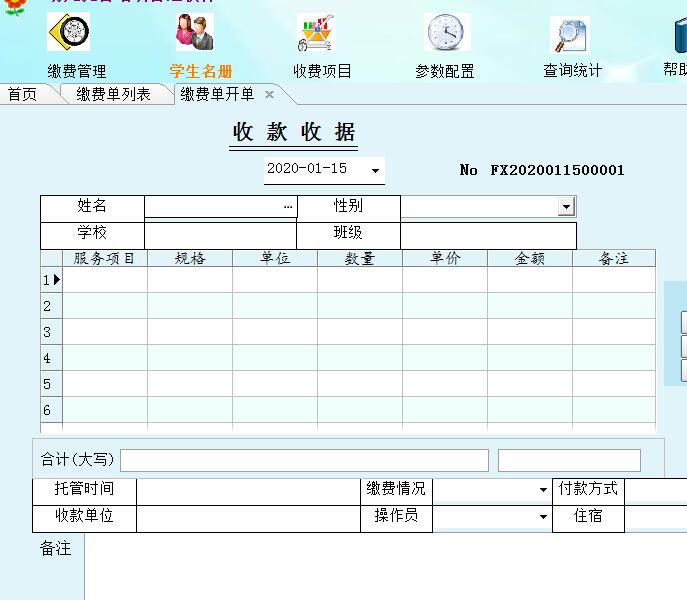Click the 缴费管理 label

(x=77, y=71)
